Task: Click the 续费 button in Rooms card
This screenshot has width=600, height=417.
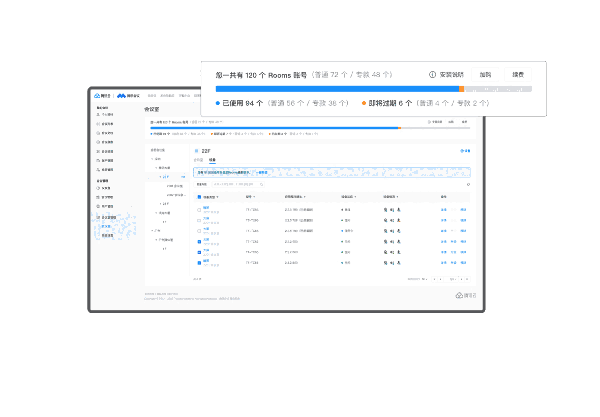Action: [x=518, y=75]
